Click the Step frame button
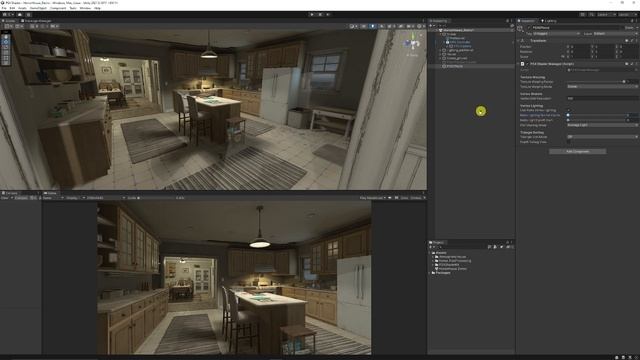640x360 pixels. point(328,15)
